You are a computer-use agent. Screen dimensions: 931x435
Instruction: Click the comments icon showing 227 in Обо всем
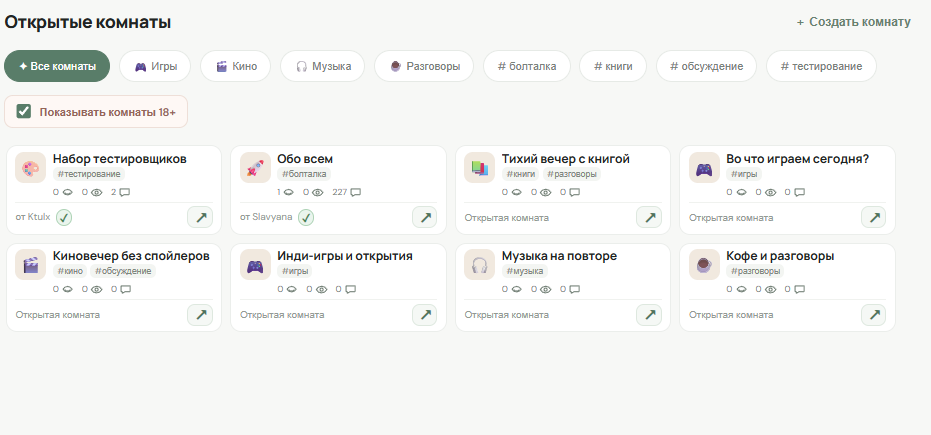tap(356, 192)
